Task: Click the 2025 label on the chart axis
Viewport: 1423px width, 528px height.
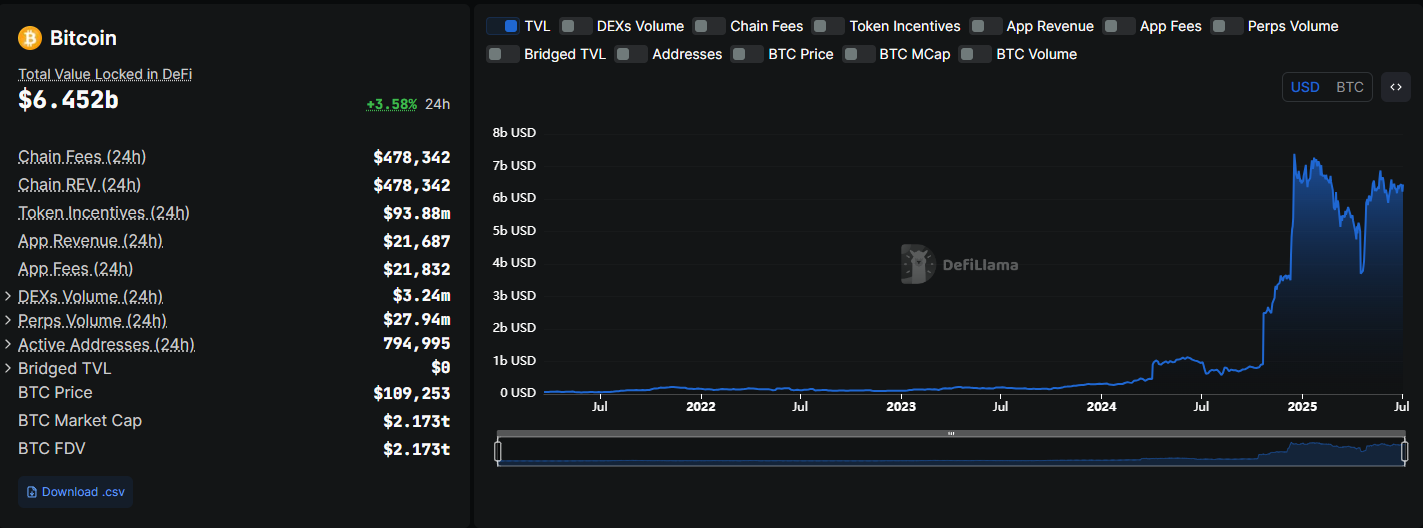Action: click(1301, 407)
